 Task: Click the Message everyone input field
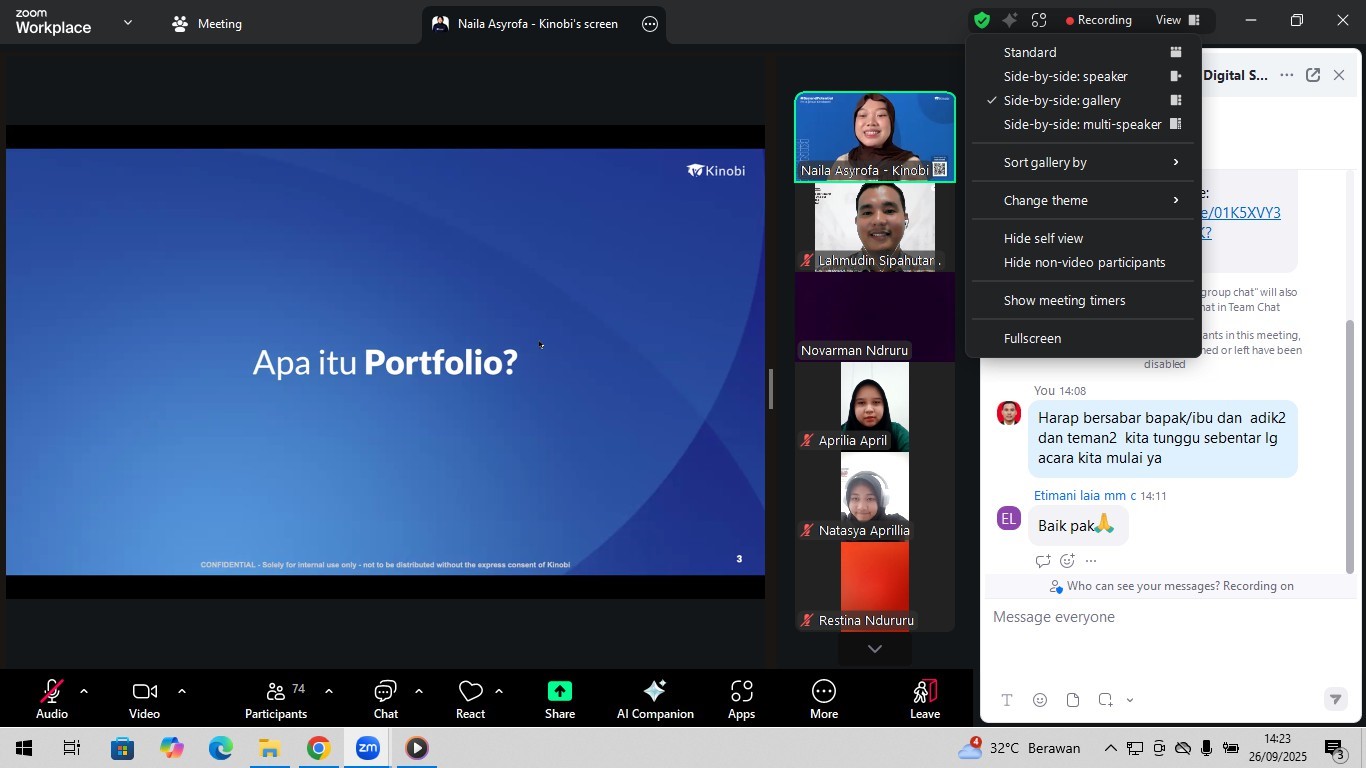(1160, 618)
